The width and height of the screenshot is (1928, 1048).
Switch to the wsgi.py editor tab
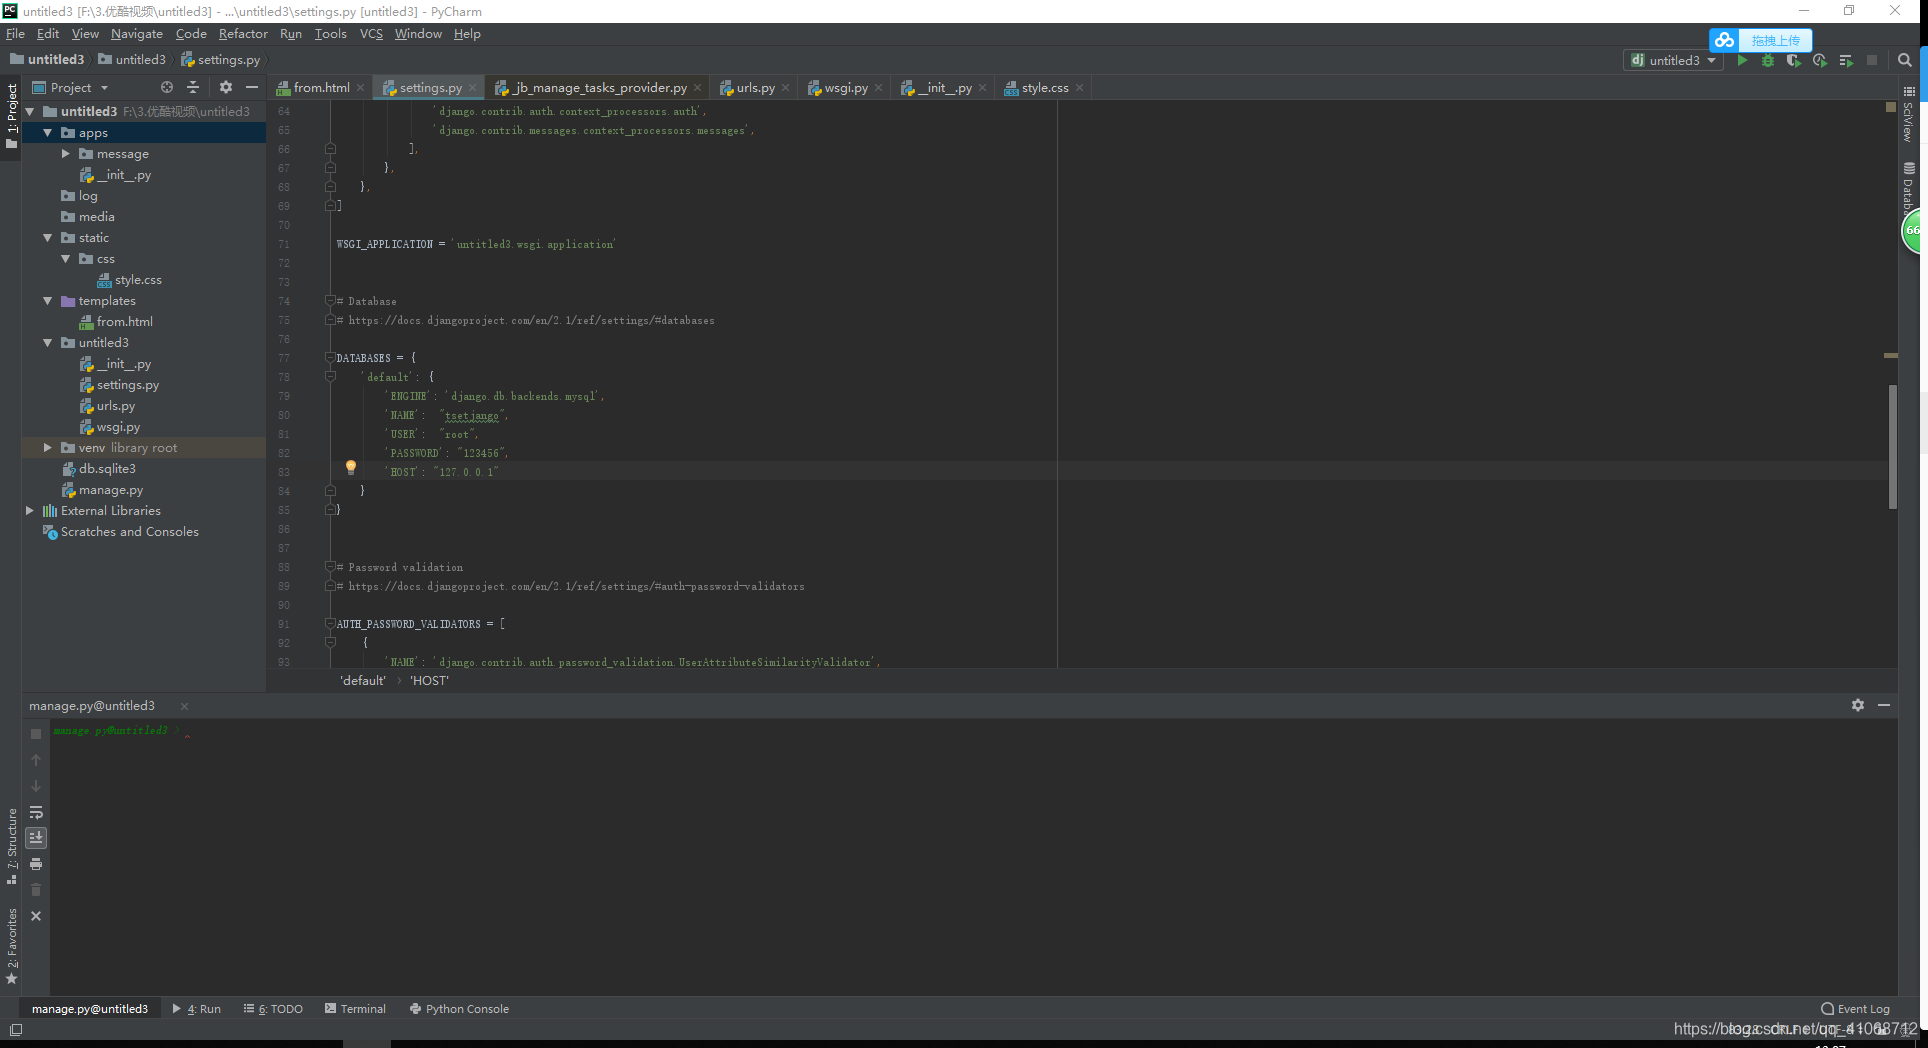point(846,88)
